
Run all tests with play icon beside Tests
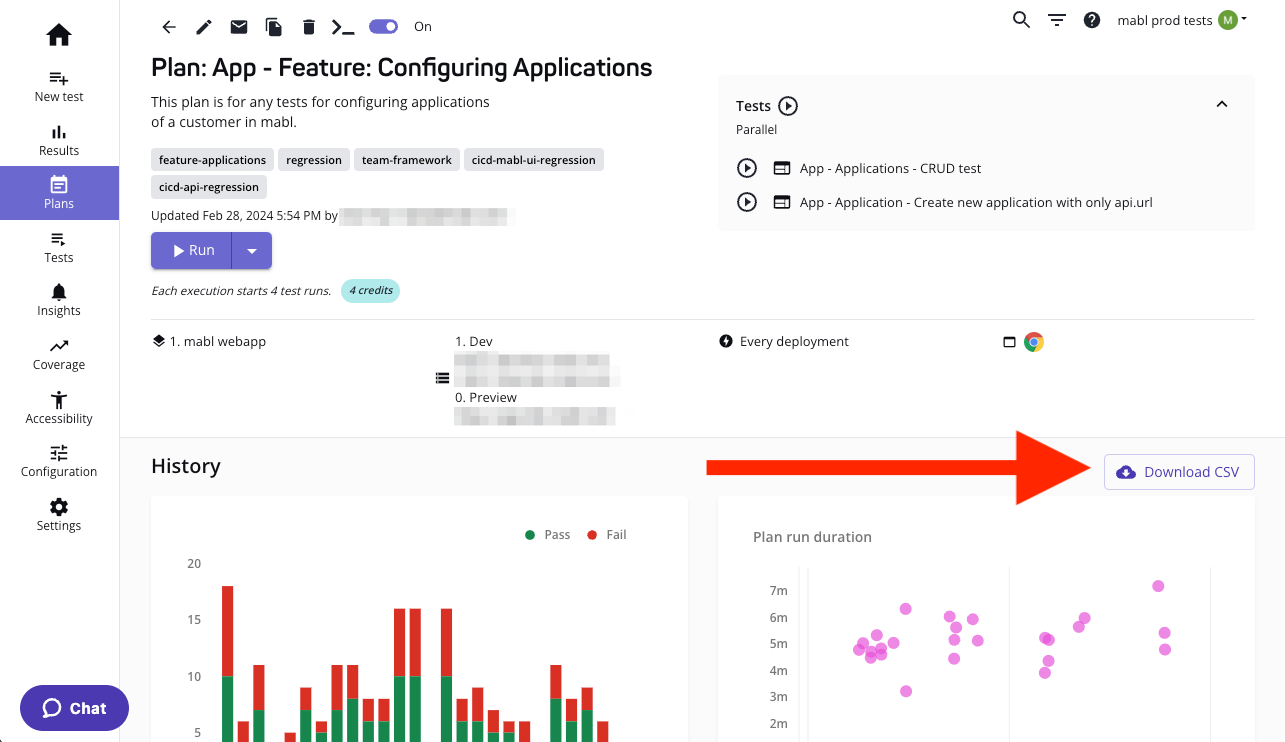point(788,106)
